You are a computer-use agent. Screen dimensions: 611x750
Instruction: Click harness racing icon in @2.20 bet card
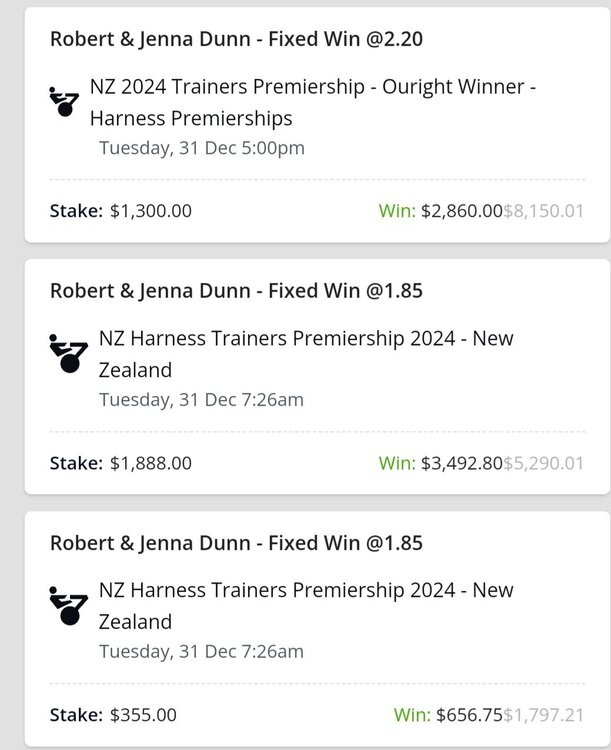coord(66,100)
